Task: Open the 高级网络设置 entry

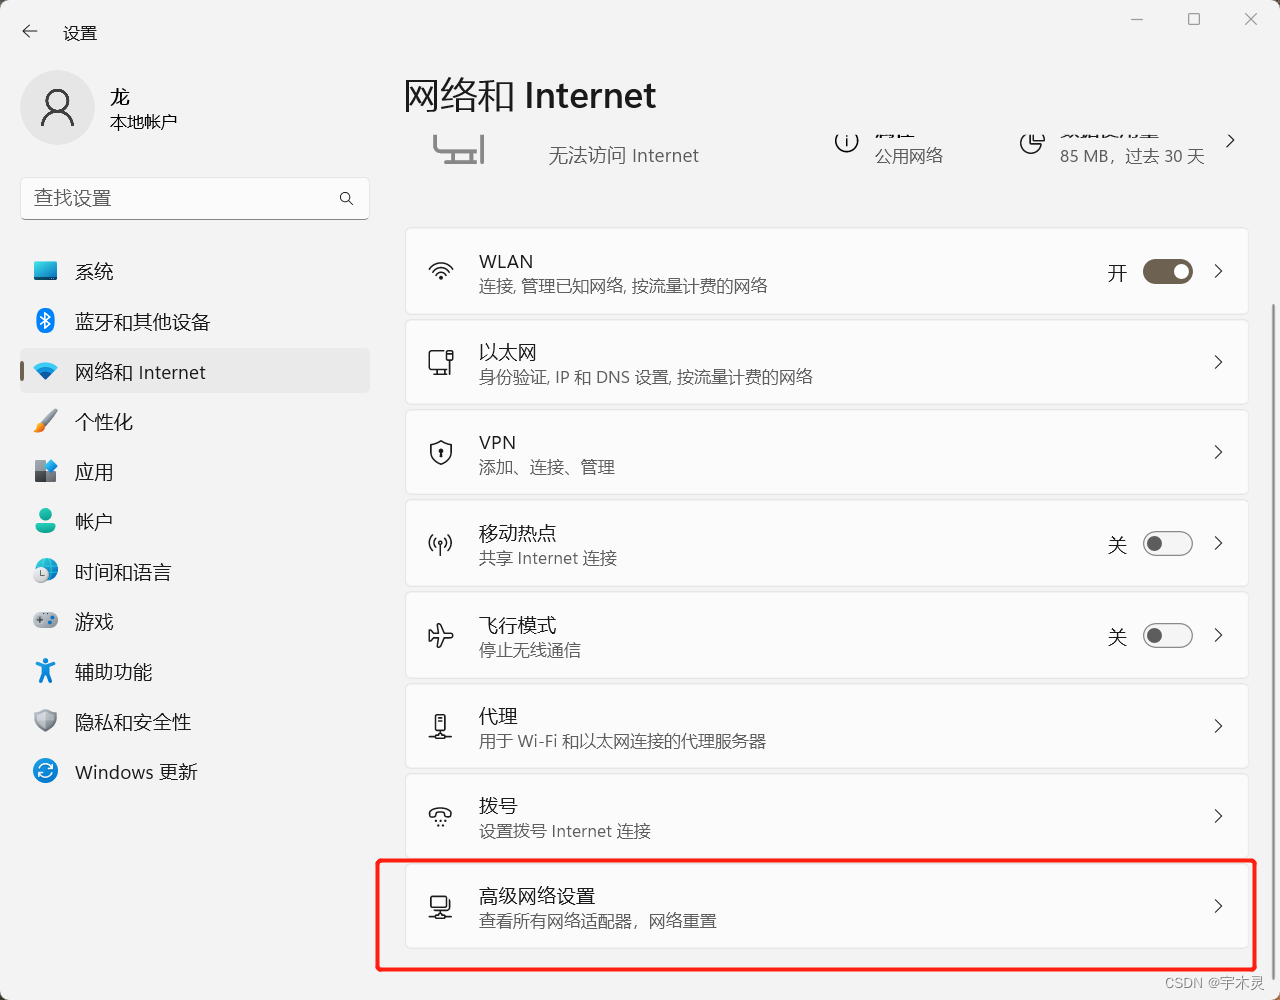Action: point(827,907)
